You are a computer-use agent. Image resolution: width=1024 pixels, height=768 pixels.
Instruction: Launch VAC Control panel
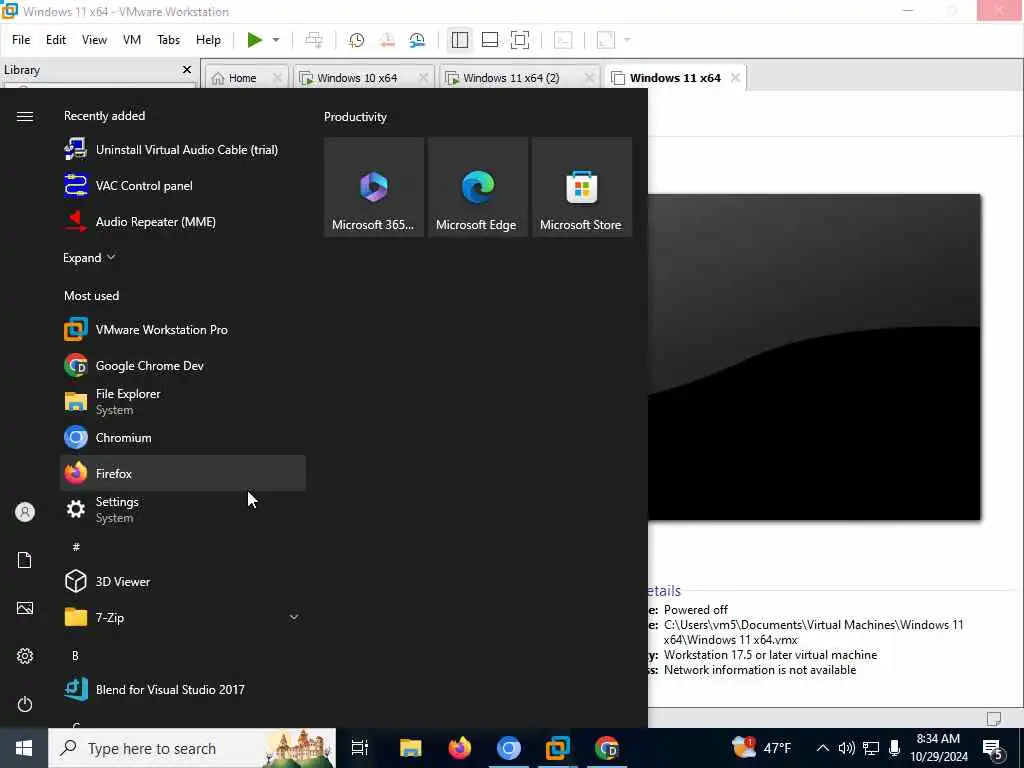[183, 185]
